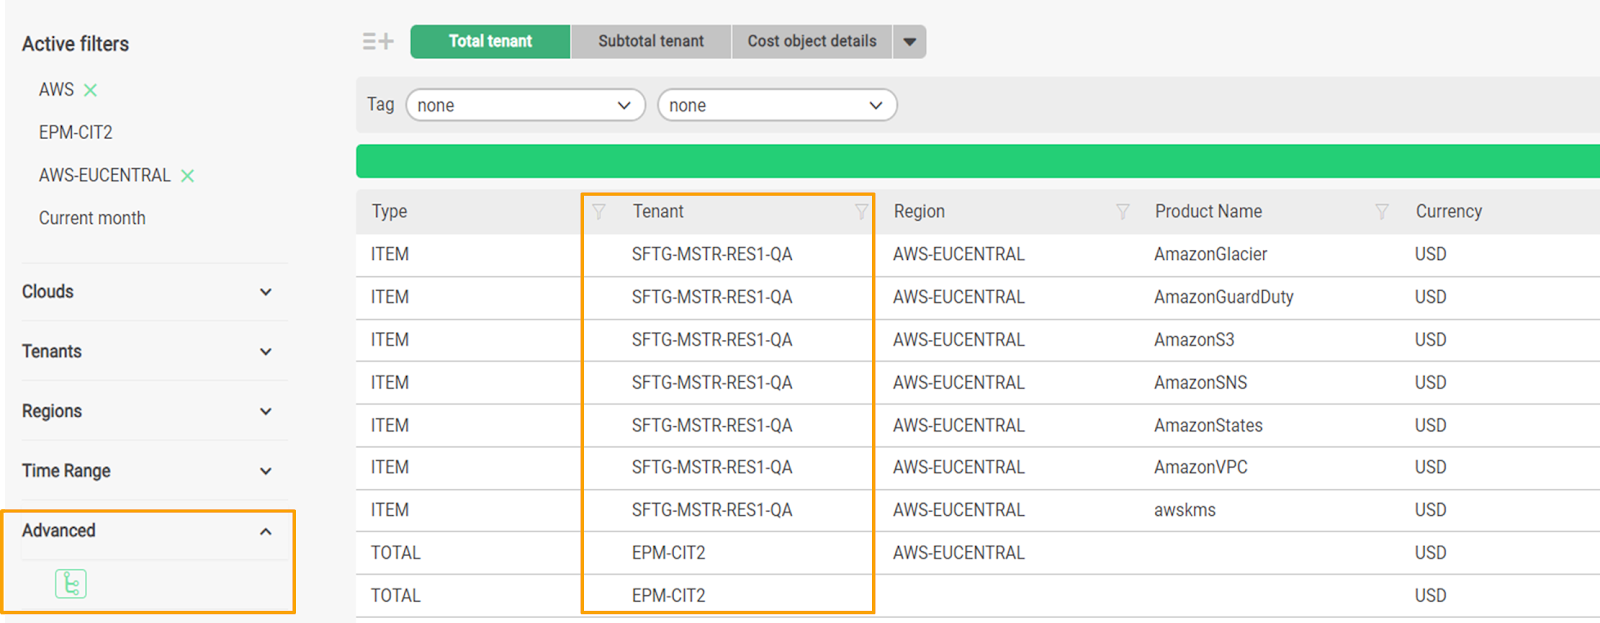Viewport: 1600px width, 623px height.
Task: Collapse the Advanced filter section
Action: (265, 531)
